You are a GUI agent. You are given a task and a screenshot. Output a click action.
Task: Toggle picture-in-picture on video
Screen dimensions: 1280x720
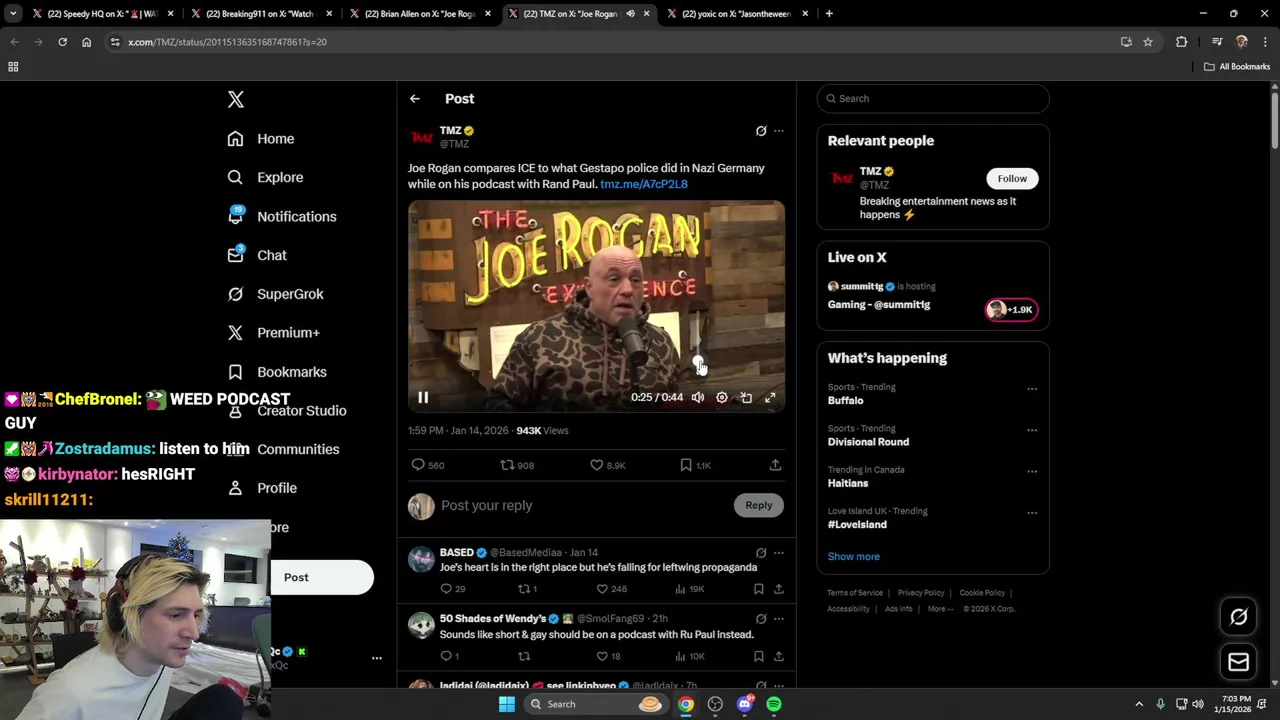tap(746, 397)
